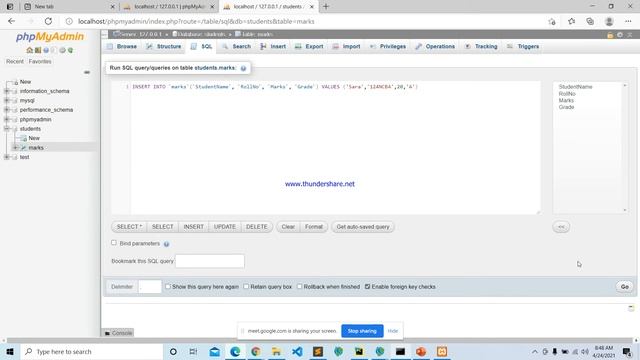The height and width of the screenshot is (360, 640).
Task: Clear the SQL query box
Action: pos(288,227)
